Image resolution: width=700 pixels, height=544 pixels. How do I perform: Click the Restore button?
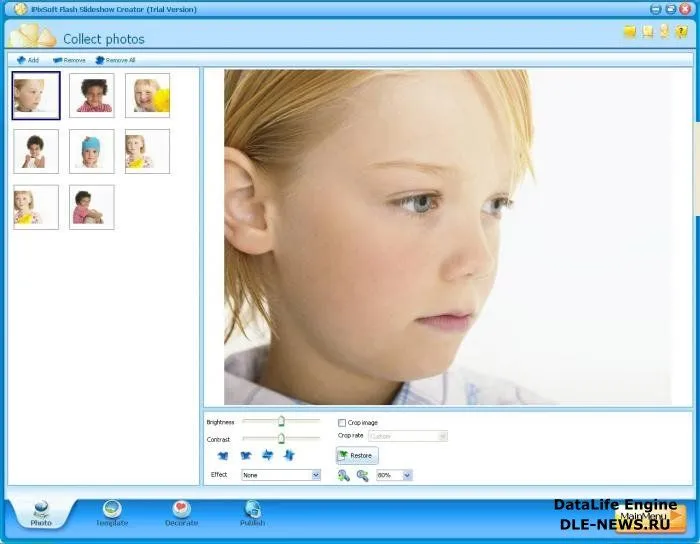[357, 455]
